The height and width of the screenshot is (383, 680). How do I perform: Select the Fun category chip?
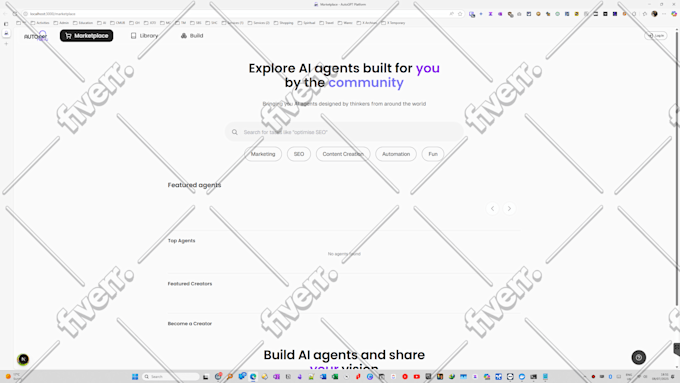pyautogui.click(x=433, y=154)
